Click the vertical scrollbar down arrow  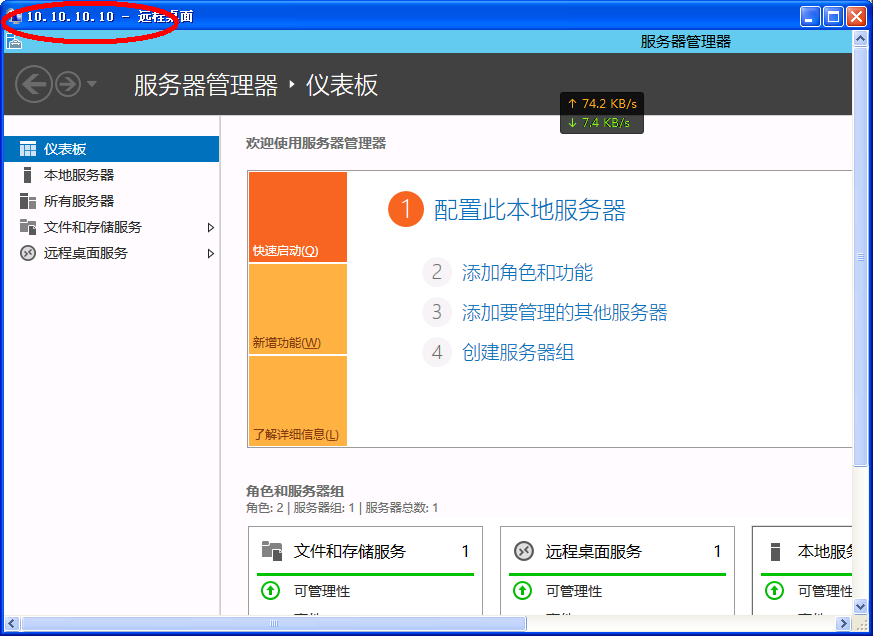click(x=860, y=606)
